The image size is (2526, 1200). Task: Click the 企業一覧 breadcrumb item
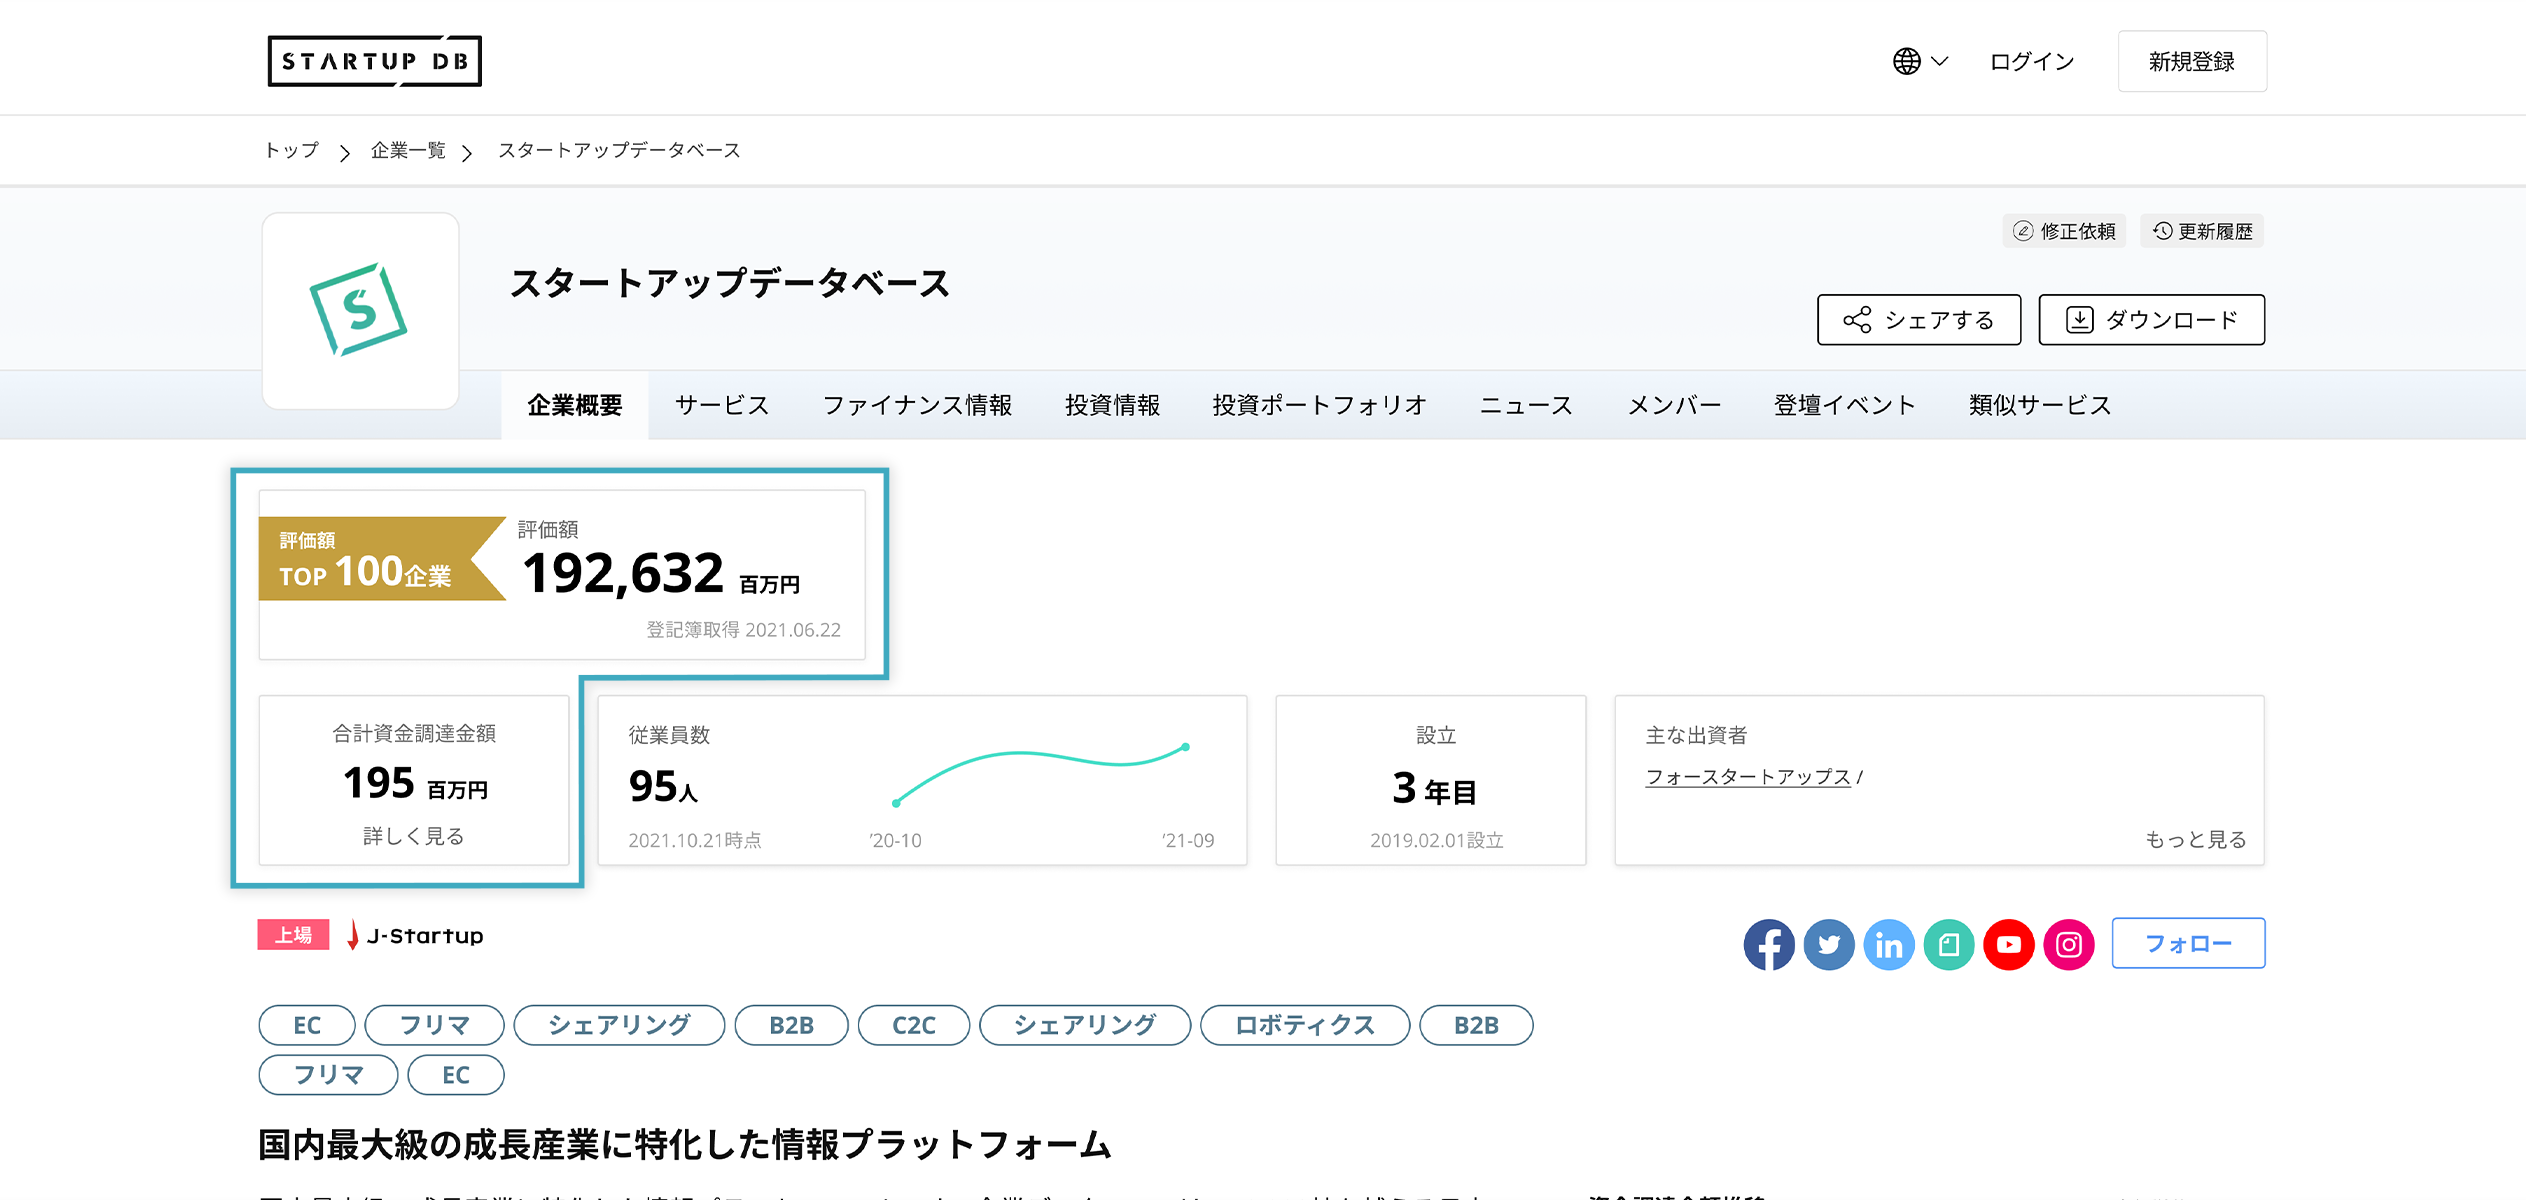coord(408,150)
